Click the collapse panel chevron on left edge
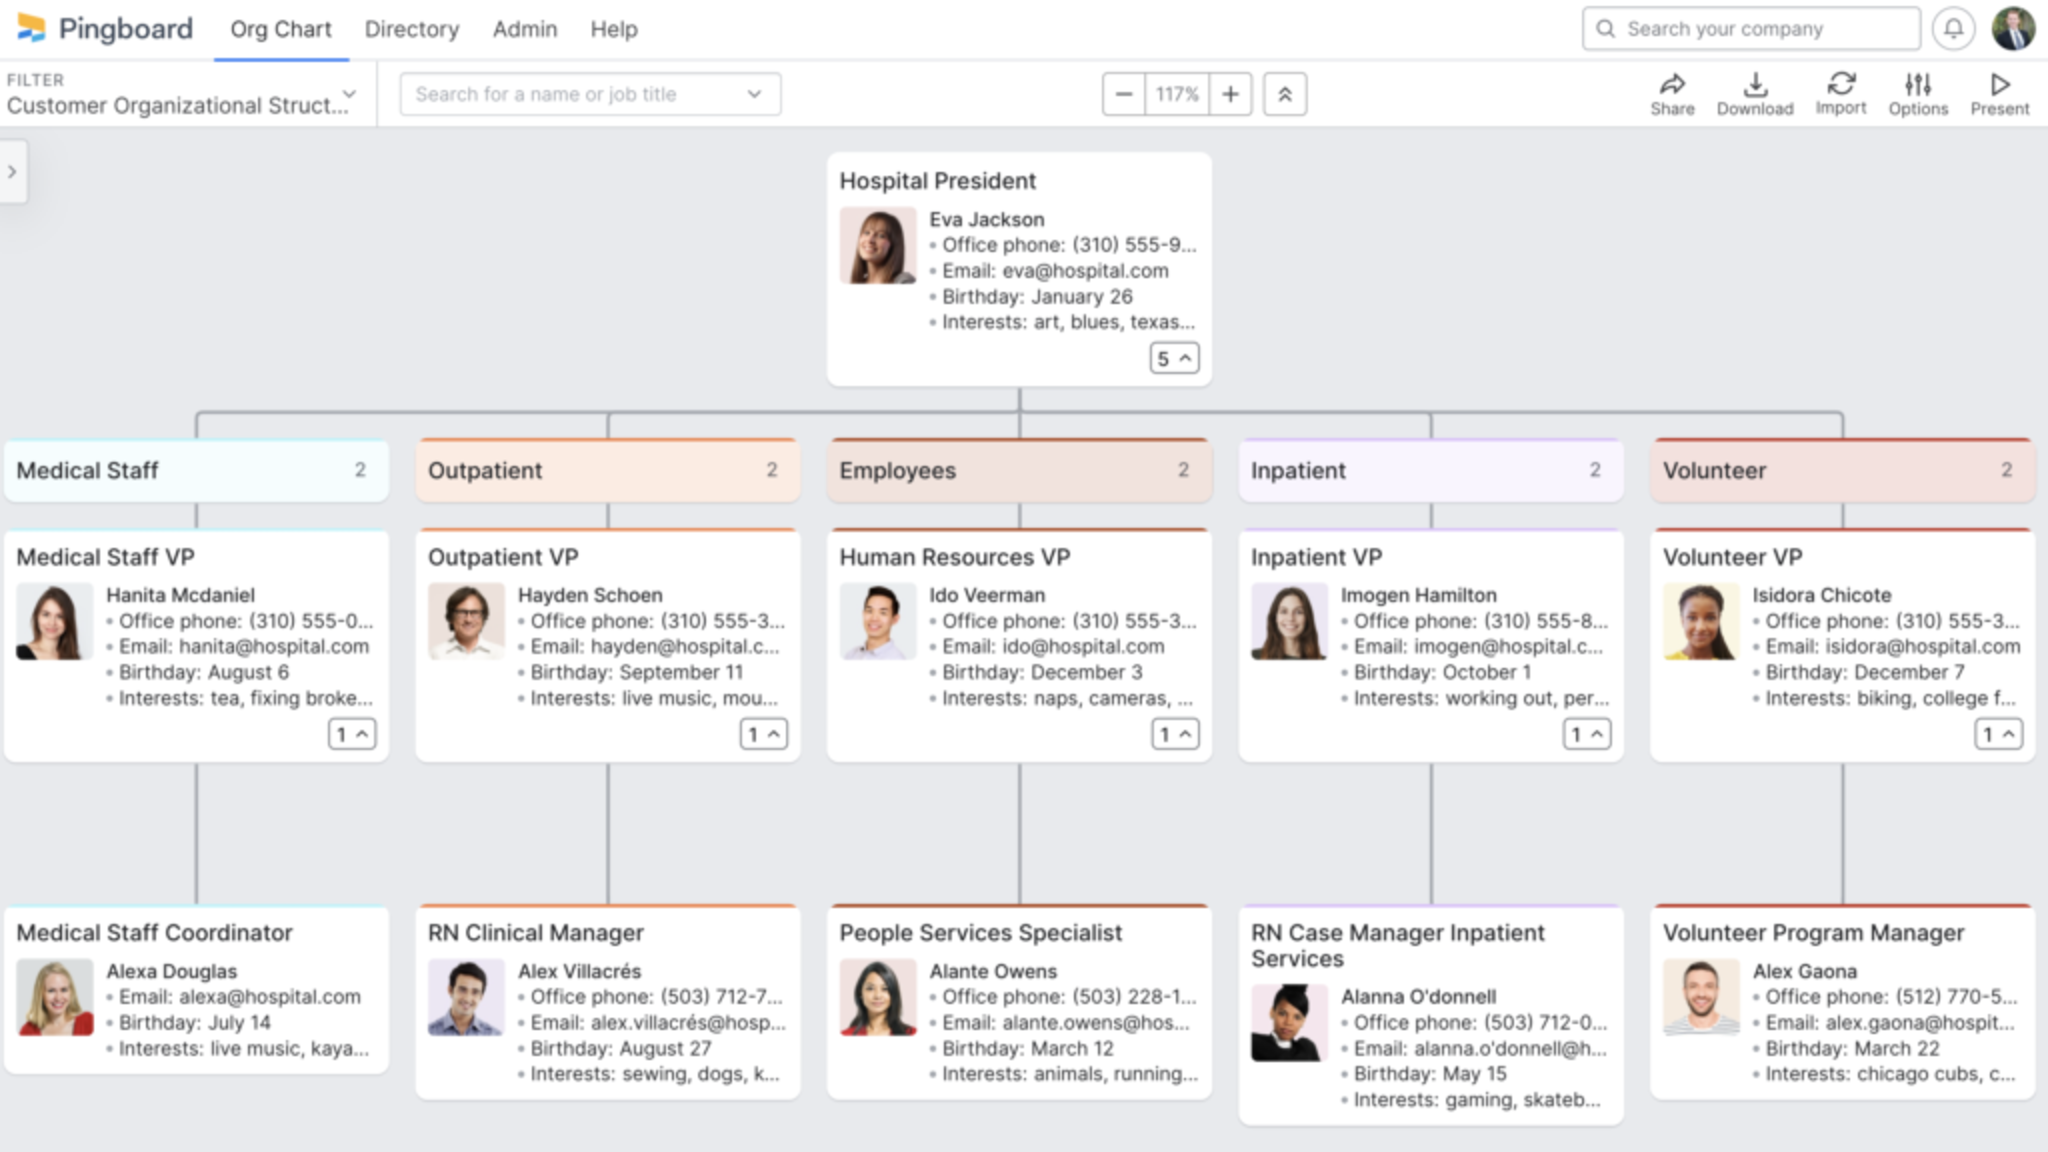The height and width of the screenshot is (1152, 2048). (11, 170)
